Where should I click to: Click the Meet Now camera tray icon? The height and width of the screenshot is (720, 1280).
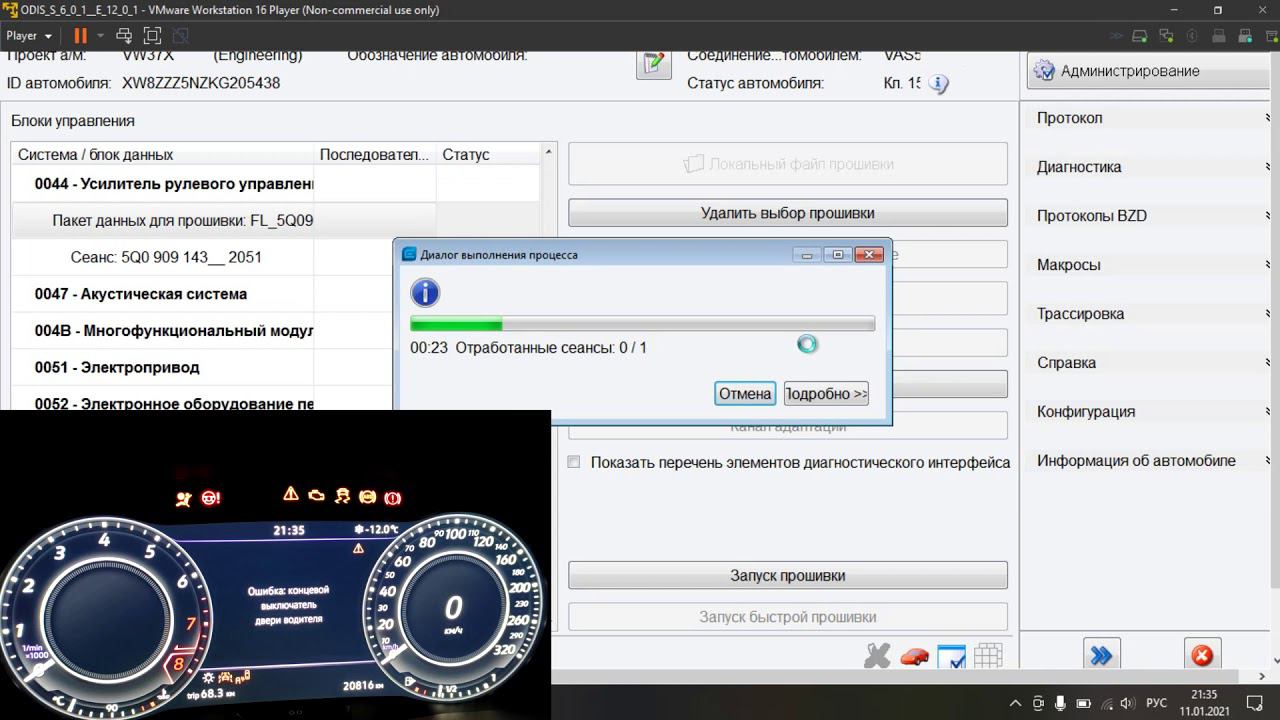1038,703
